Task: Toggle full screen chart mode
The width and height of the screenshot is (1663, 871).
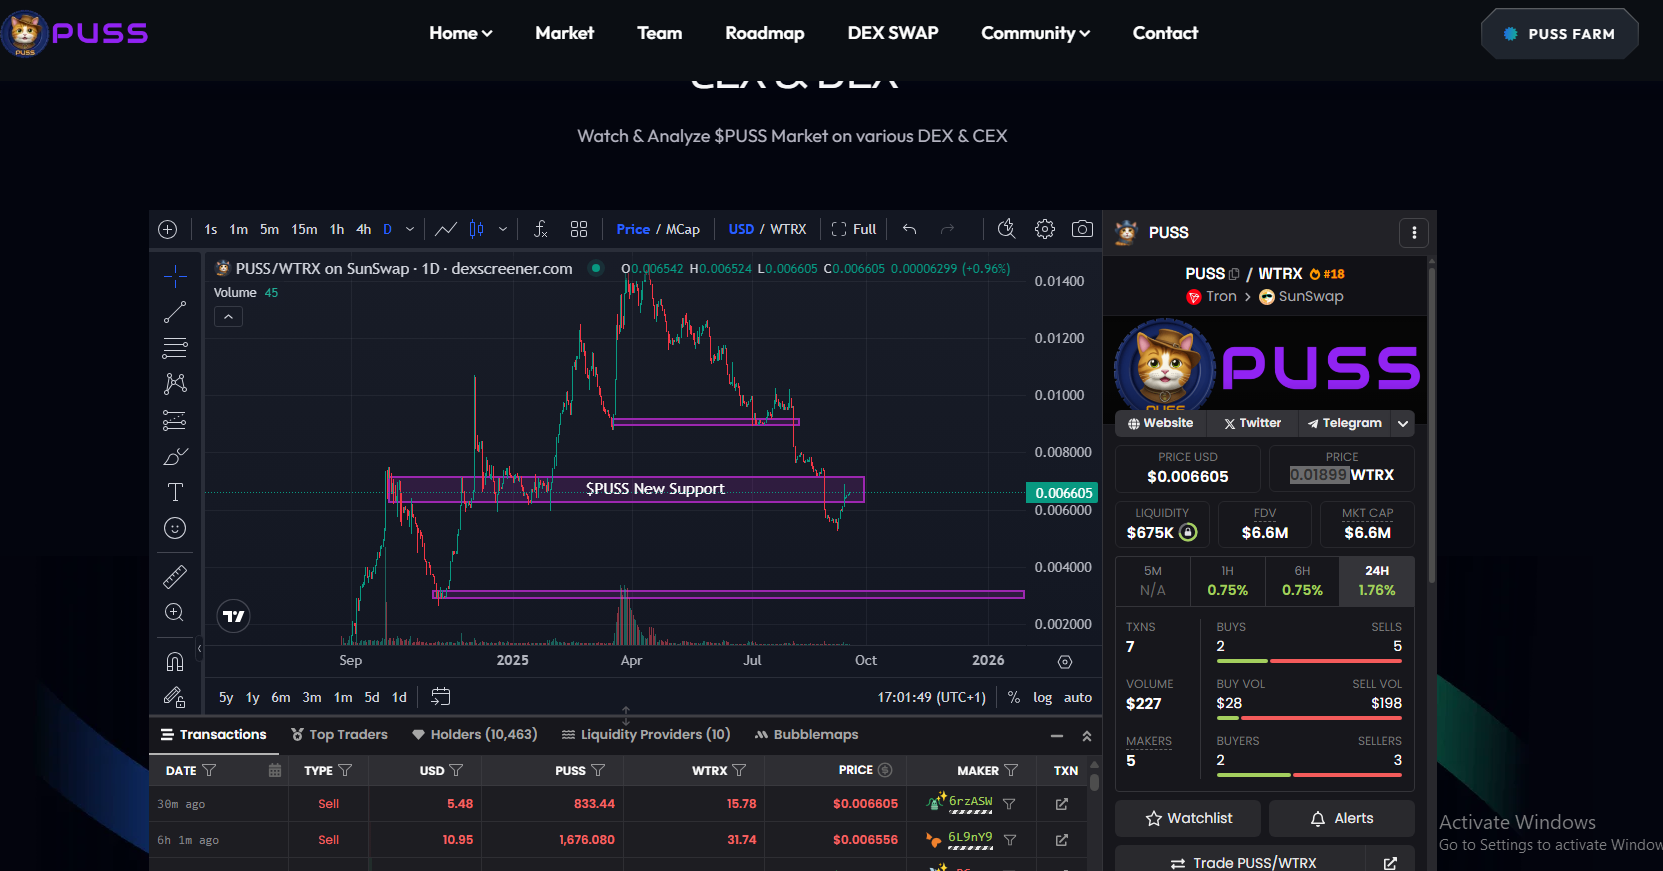Action: pyautogui.click(x=854, y=229)
